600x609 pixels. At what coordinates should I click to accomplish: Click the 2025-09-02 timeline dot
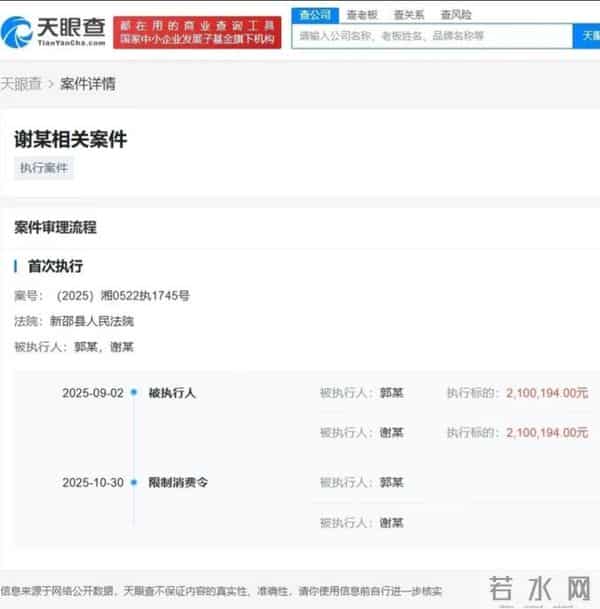tap(134, 392)
